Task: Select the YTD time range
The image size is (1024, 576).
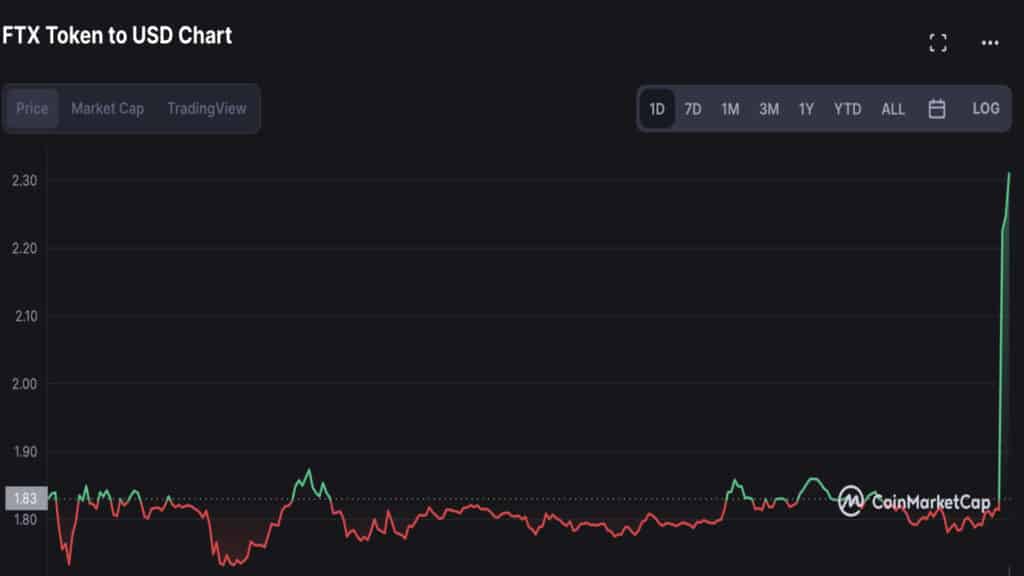Action: 847,109
